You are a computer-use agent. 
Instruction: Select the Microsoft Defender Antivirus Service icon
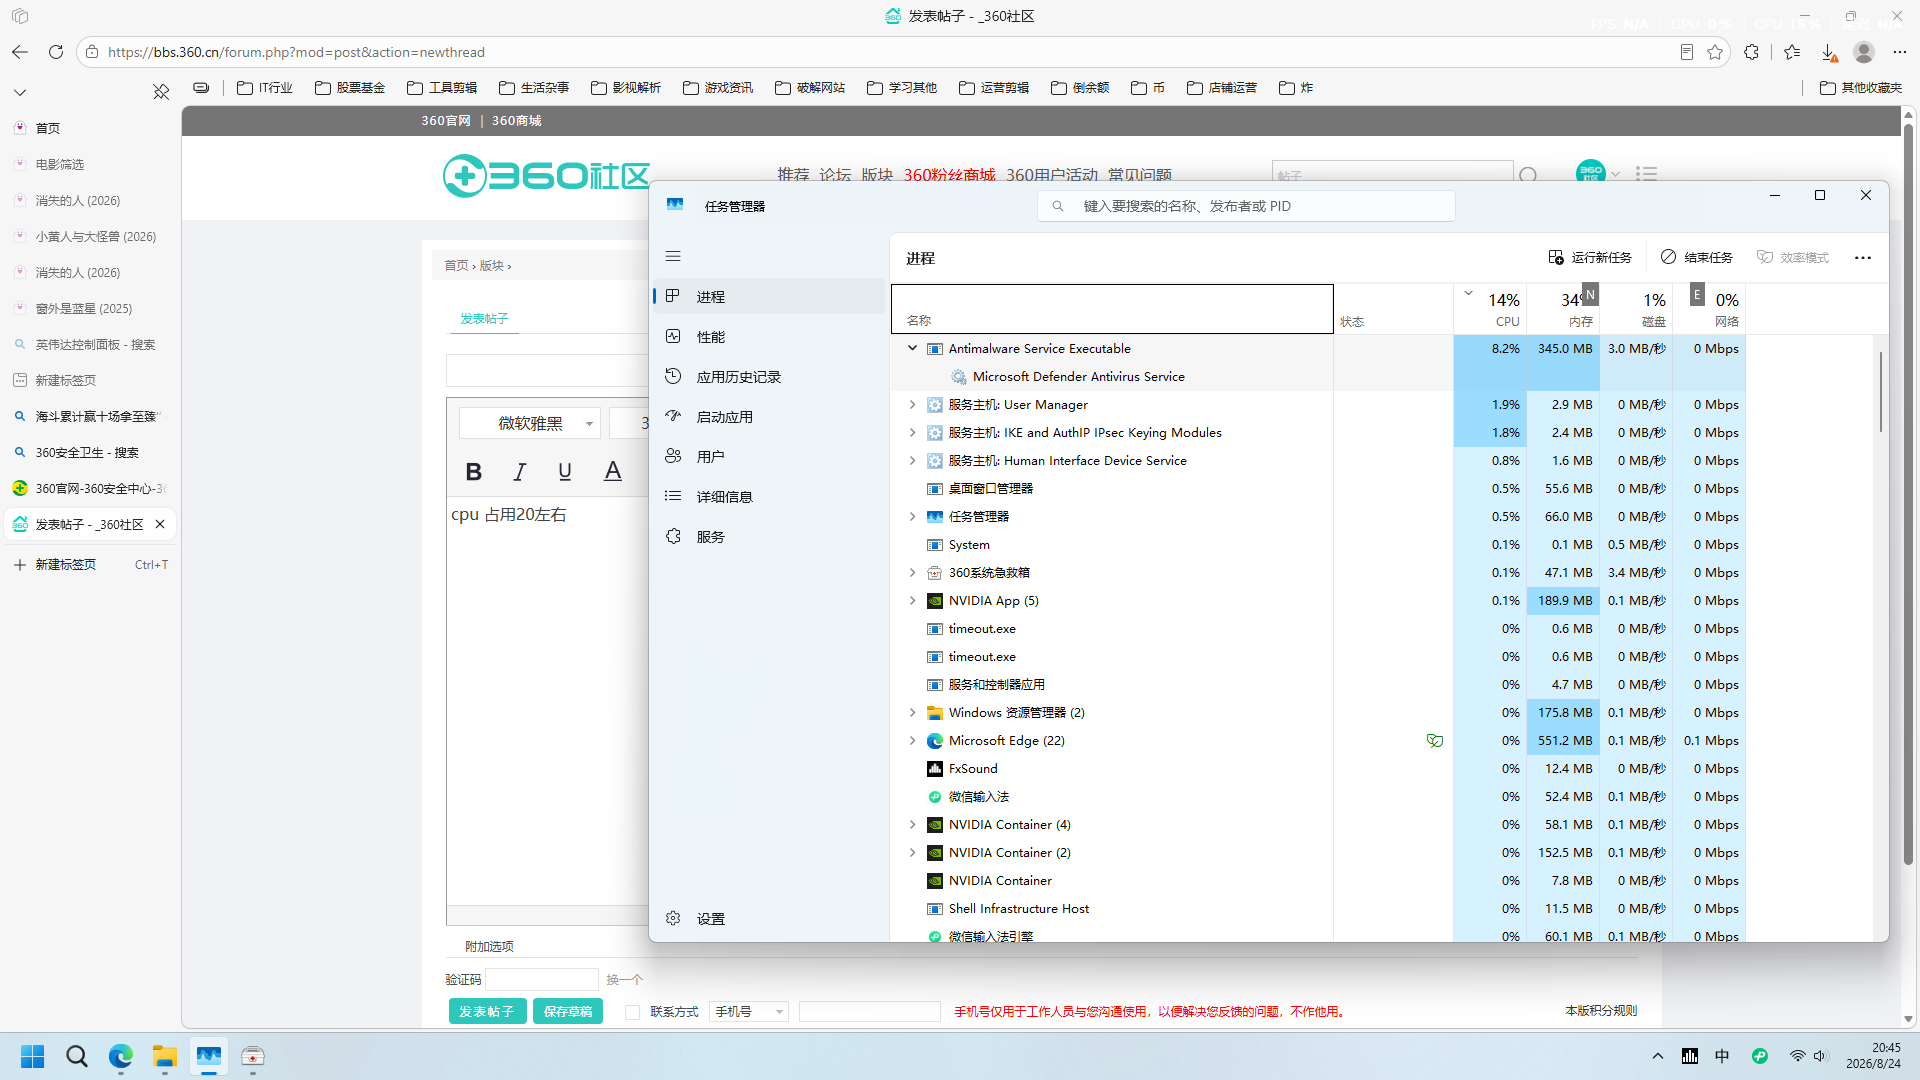point(958,376)
